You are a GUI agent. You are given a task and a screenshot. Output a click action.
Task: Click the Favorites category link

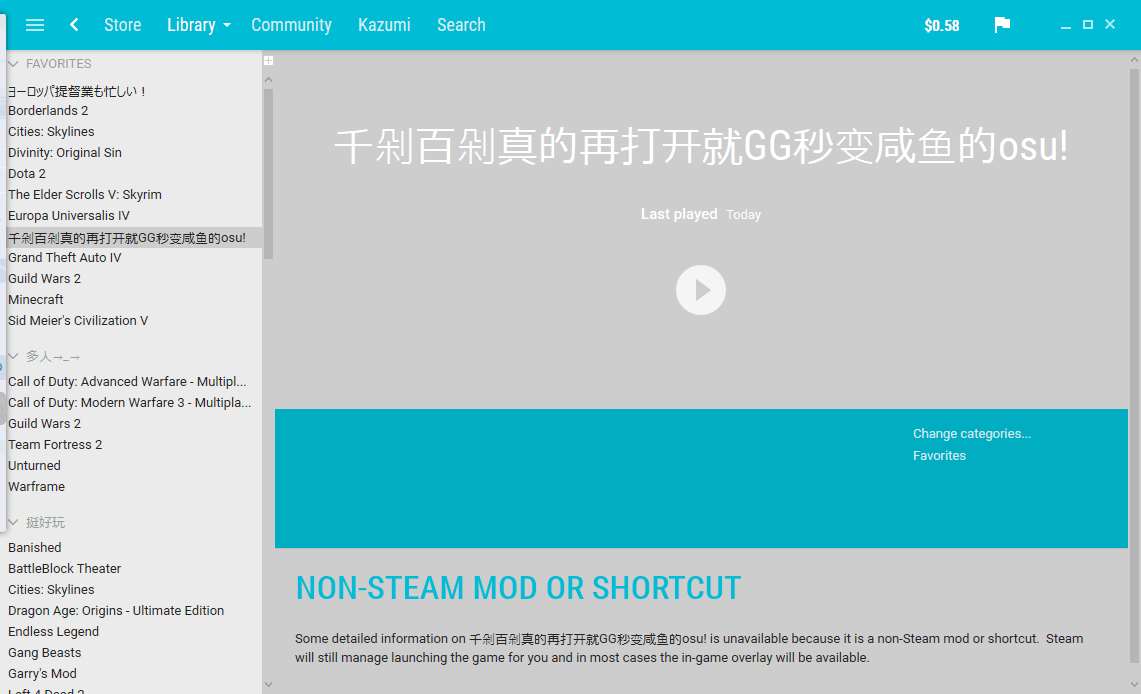tap(939, 455)
